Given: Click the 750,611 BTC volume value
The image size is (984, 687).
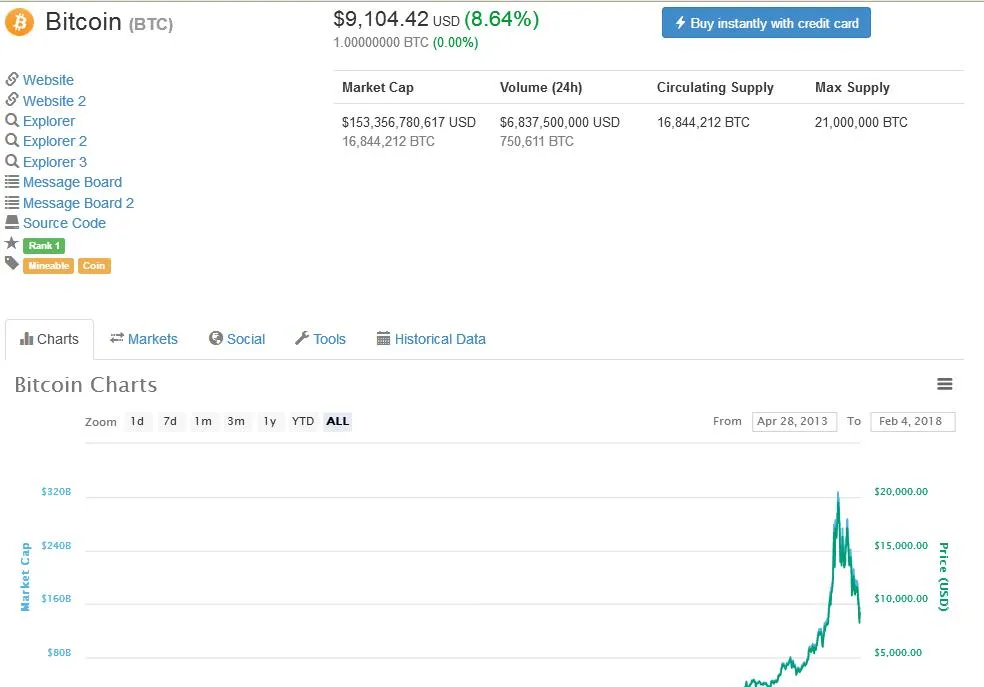Looking at the screenshot, I should pos(537,141).
